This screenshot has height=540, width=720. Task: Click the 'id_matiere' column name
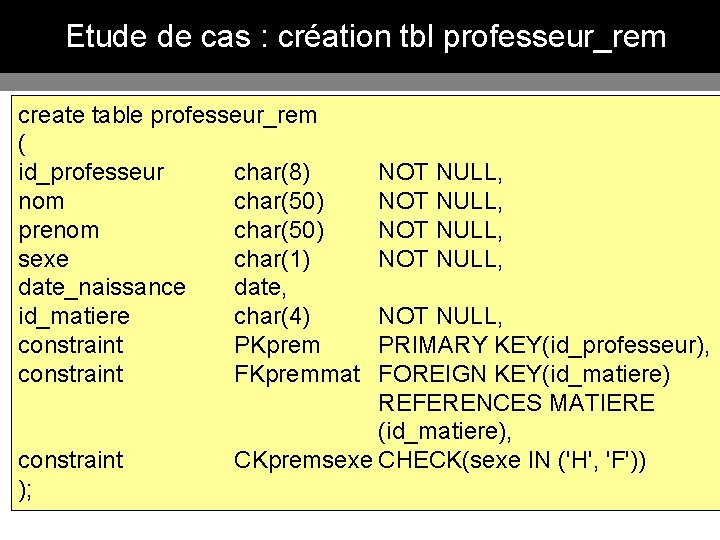tap(74, 317)
